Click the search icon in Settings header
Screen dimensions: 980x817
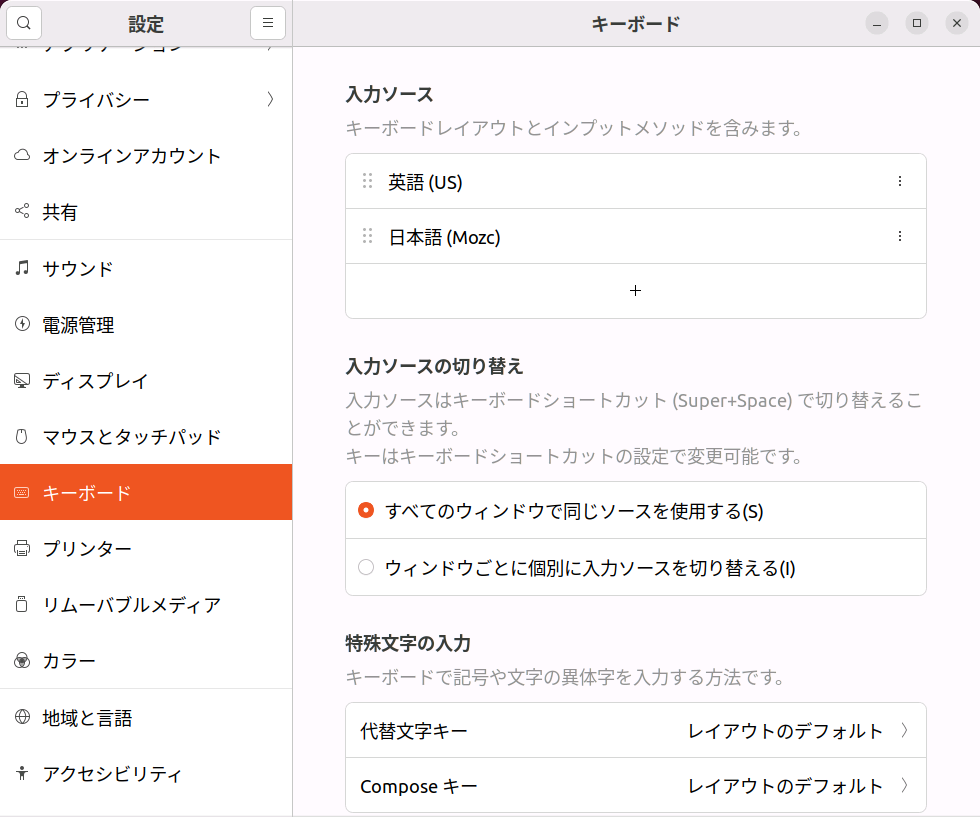[24, 23]
